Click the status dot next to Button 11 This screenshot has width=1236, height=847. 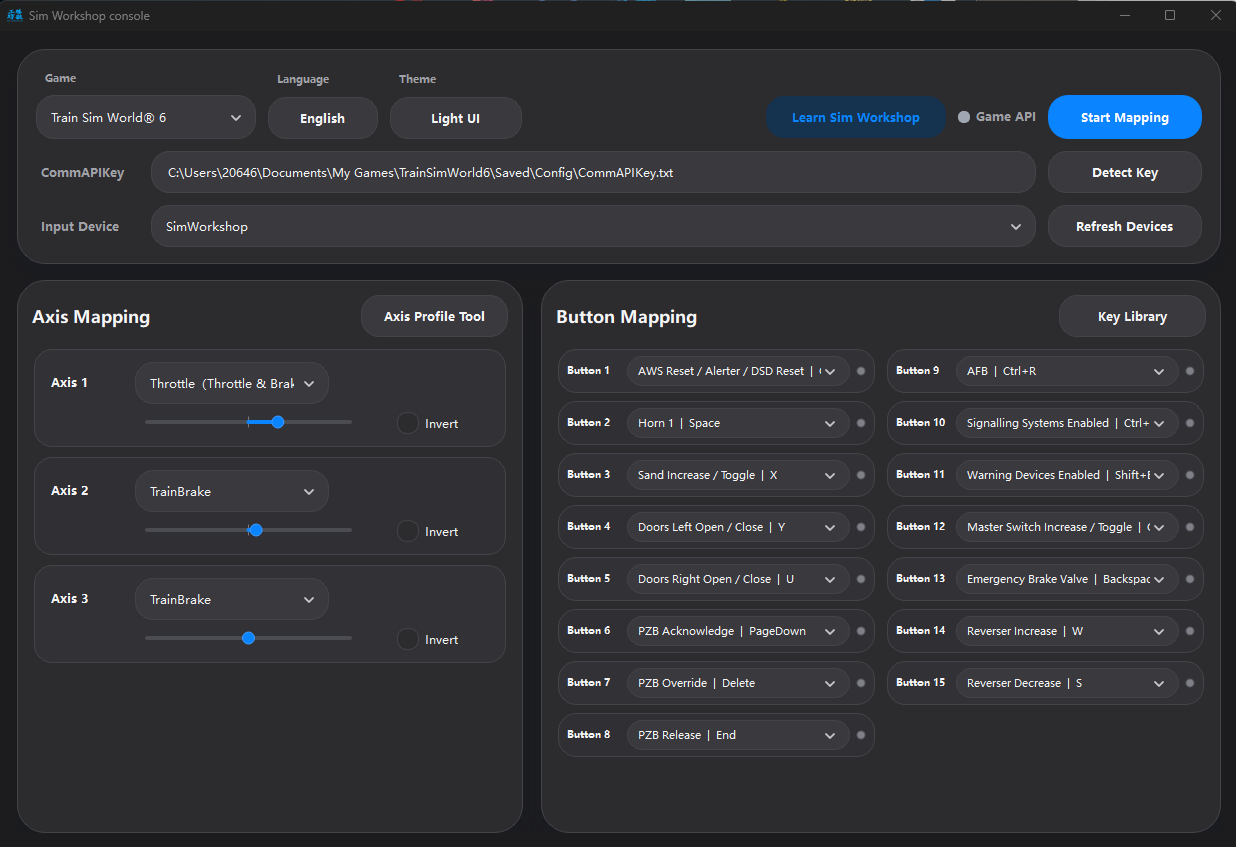1190,475
